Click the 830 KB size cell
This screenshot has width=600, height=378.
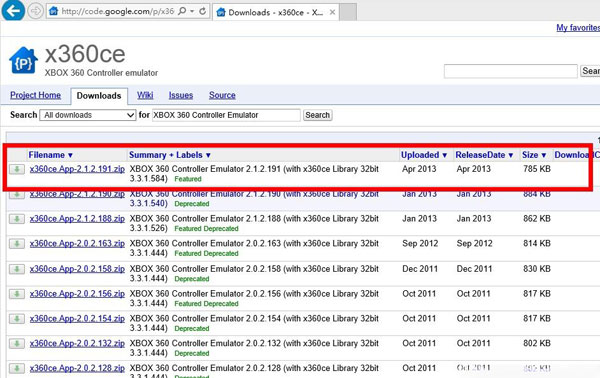[537, 269]
